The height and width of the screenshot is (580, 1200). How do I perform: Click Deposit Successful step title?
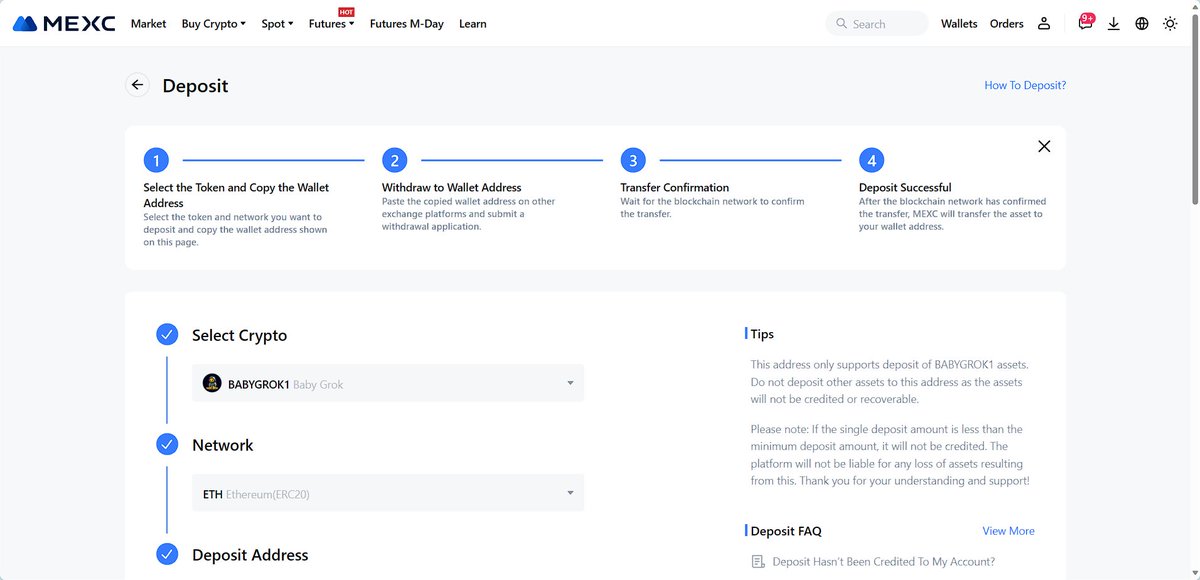click(905, 187)
